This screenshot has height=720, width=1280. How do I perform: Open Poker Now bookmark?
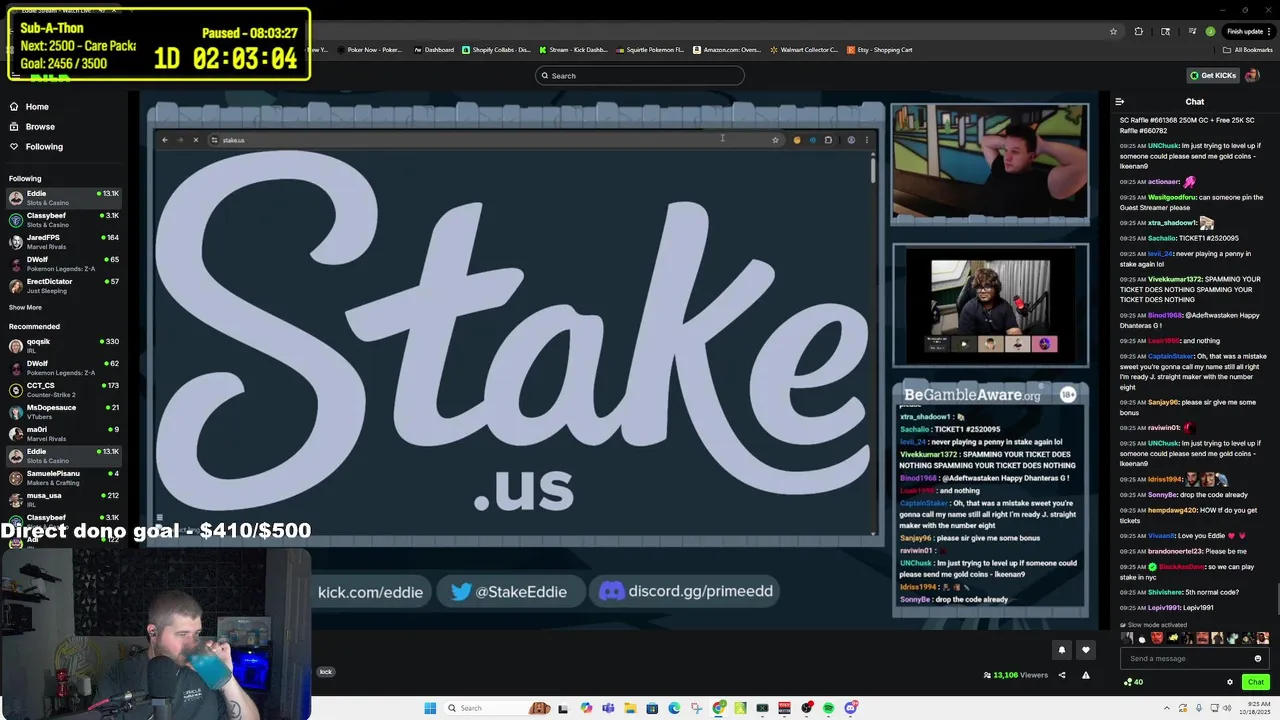coord(370,50)
